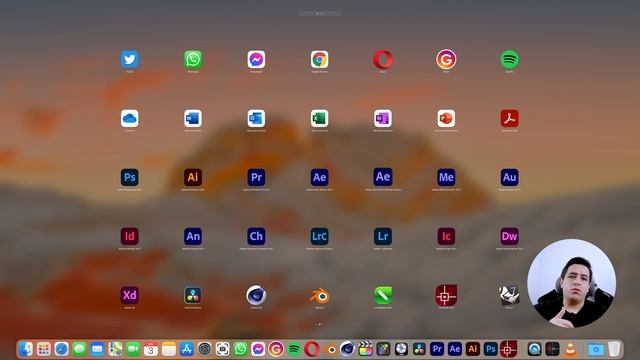Open System Preferences in the Dock
Screen dimensions: 640x360
[x=204, y=349]
